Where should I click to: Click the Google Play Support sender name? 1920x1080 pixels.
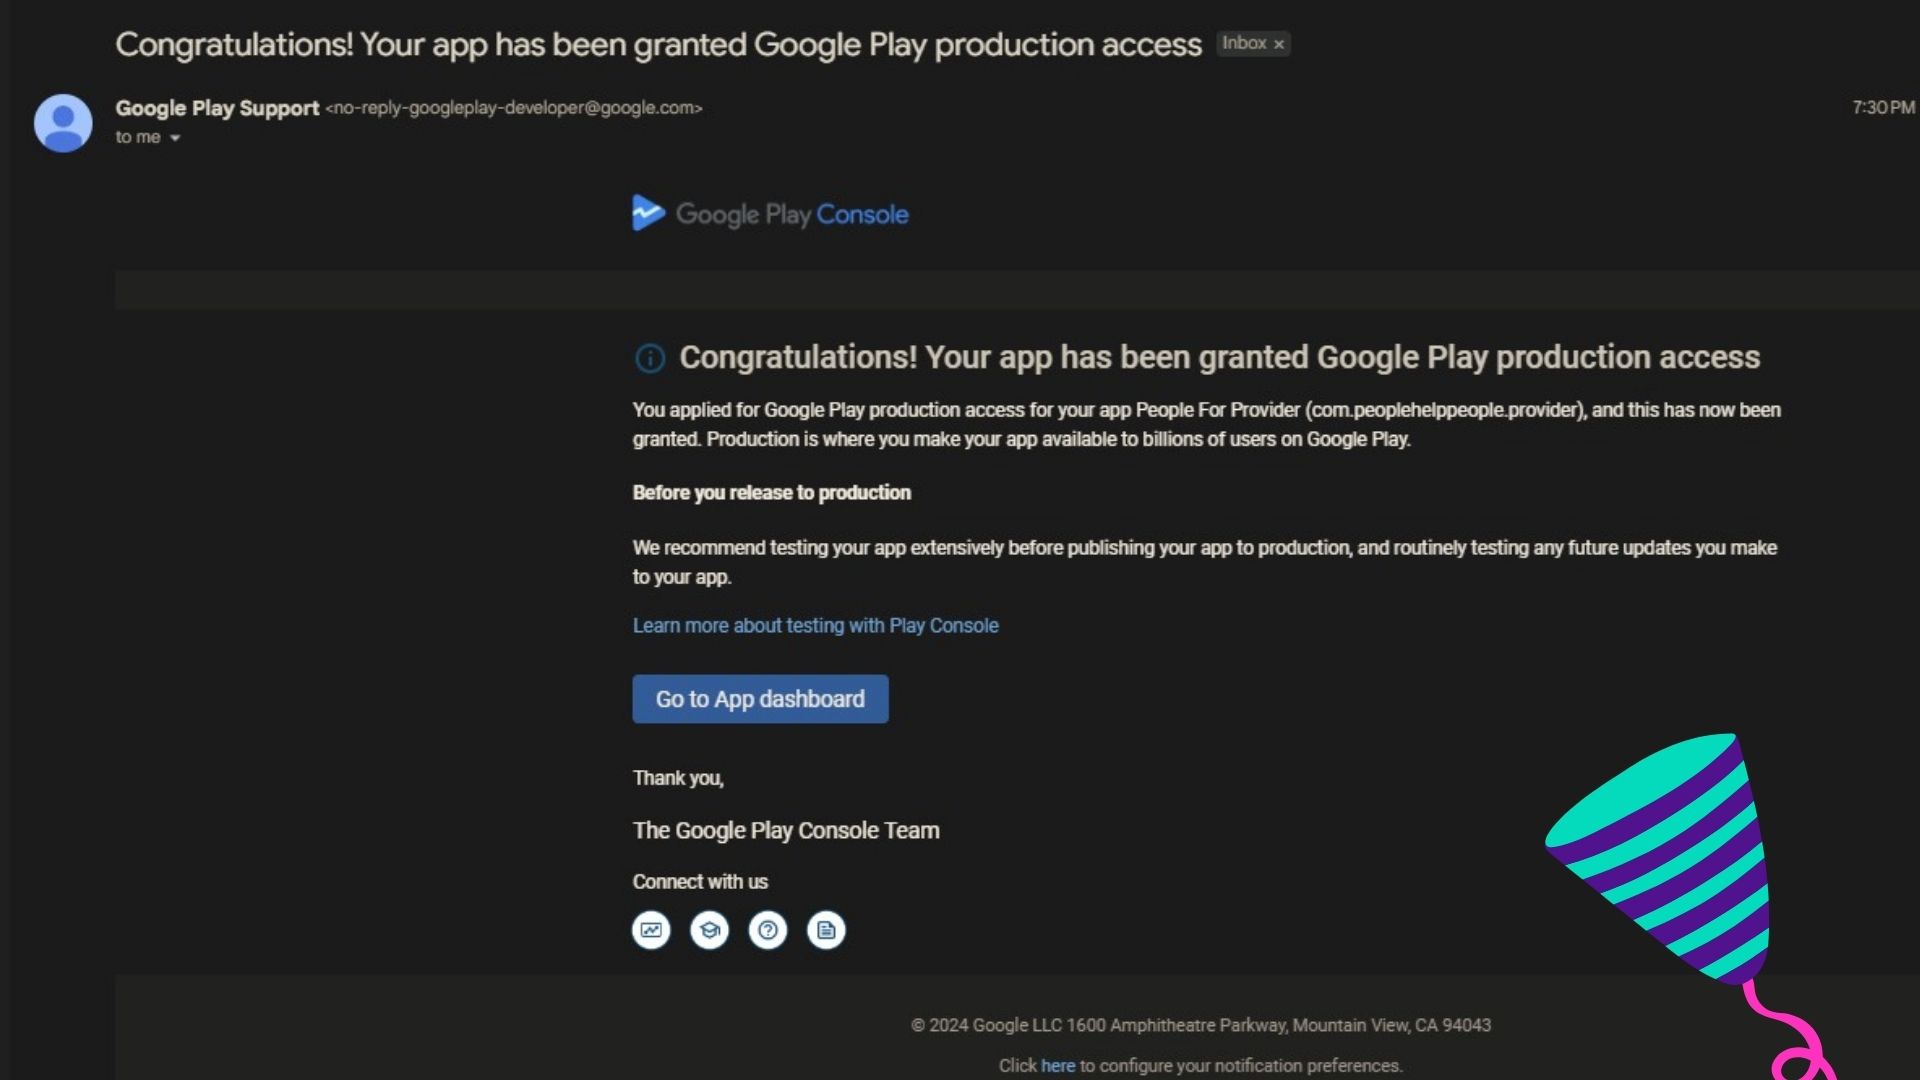[x=216, y=108]
